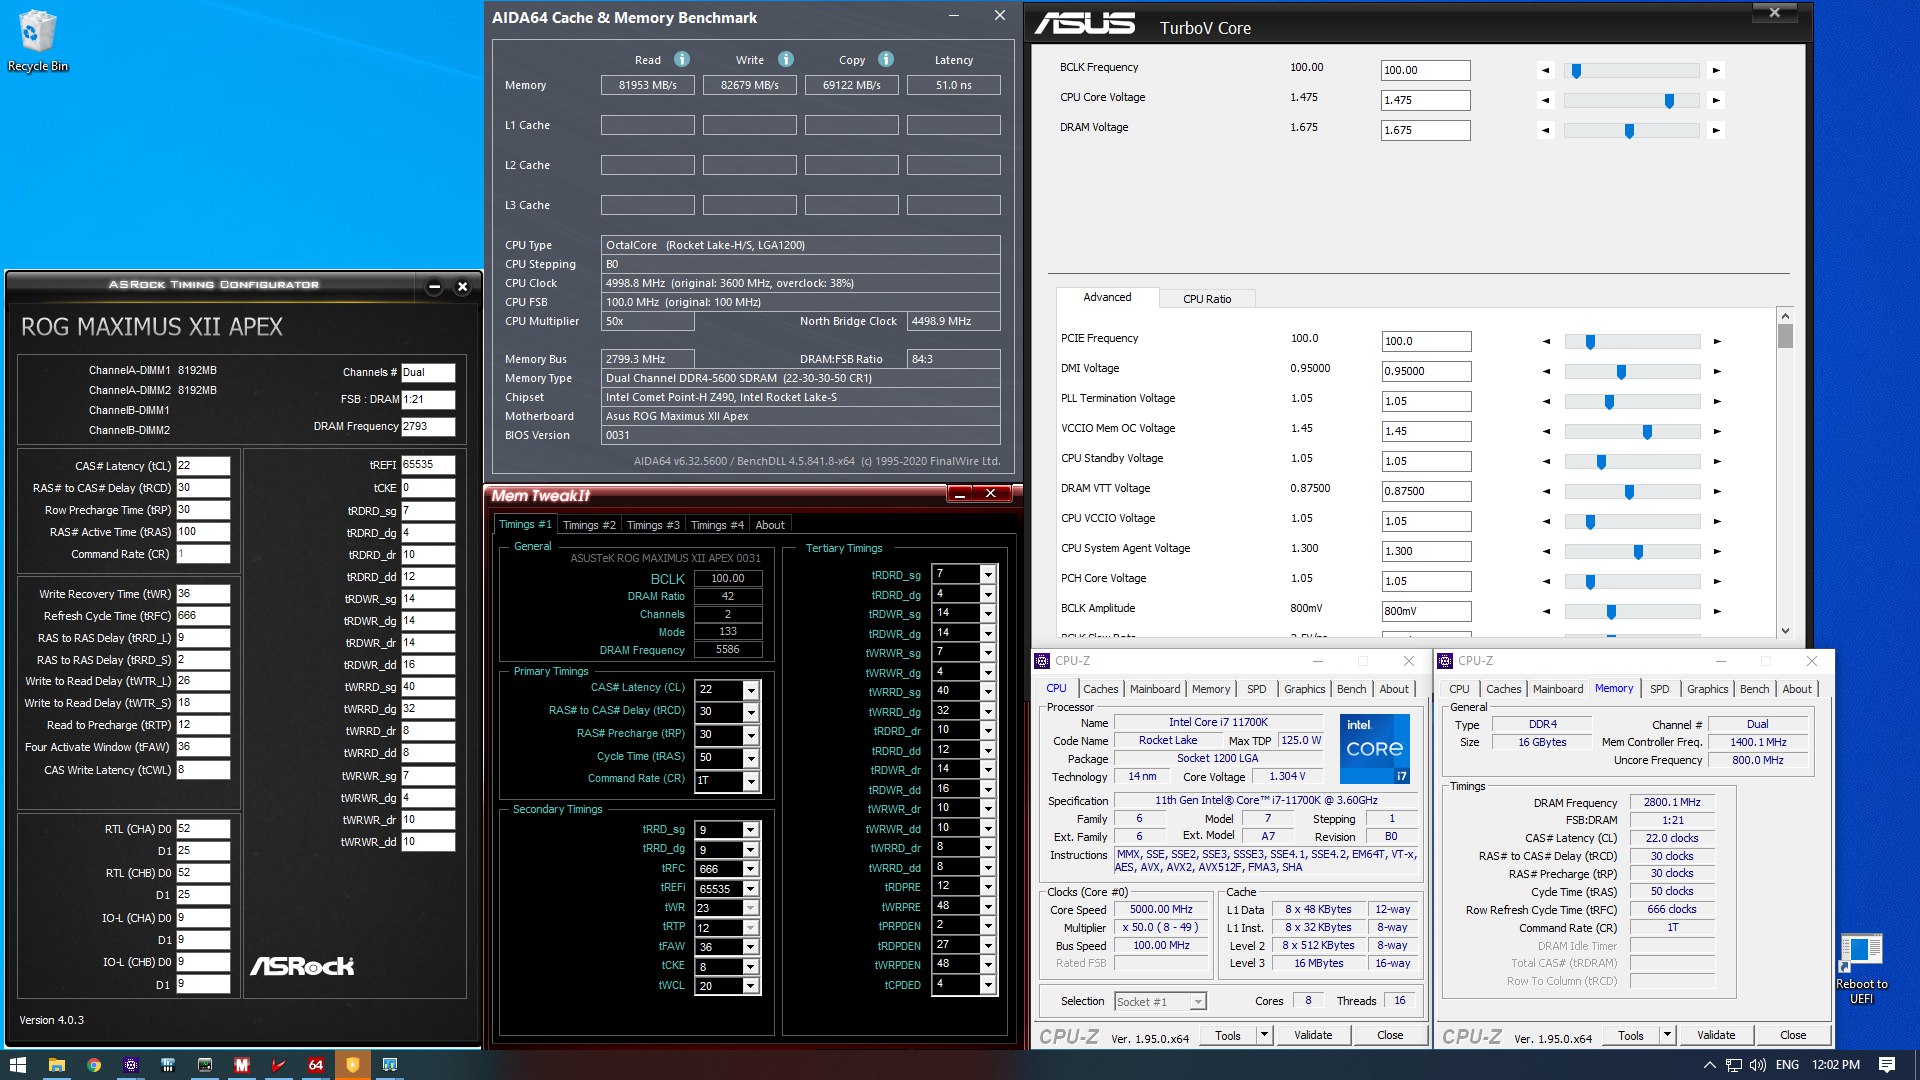Click Validate in right CPU-Z window
This screenshot has height=1080, width=1920.
click(1716, 1035)
